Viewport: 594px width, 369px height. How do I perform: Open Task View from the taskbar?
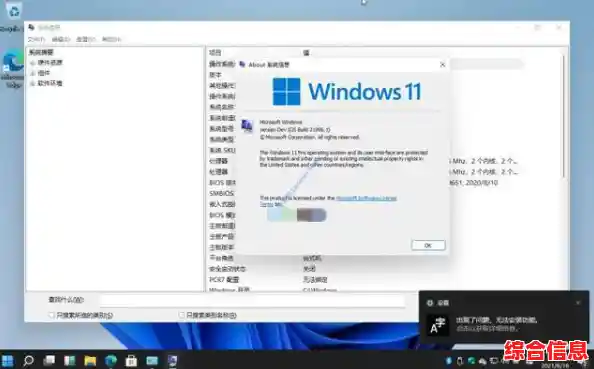click(x=49, y=360)
